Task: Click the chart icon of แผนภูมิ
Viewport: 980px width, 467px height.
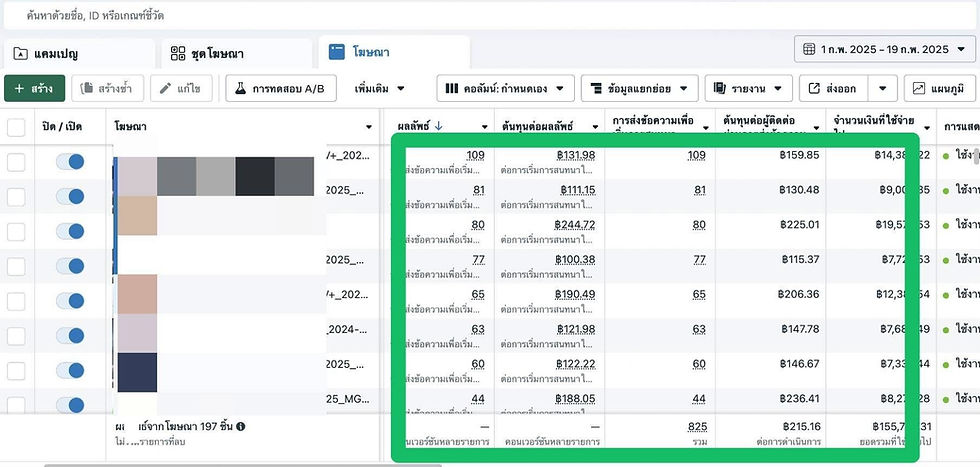Action: (x=919, y=88)
